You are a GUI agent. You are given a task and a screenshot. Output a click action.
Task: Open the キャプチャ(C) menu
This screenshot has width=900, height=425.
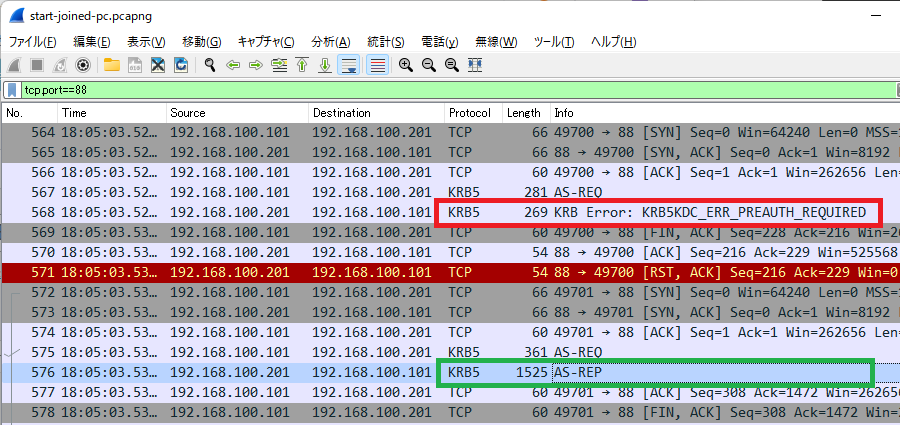(266, 42)
